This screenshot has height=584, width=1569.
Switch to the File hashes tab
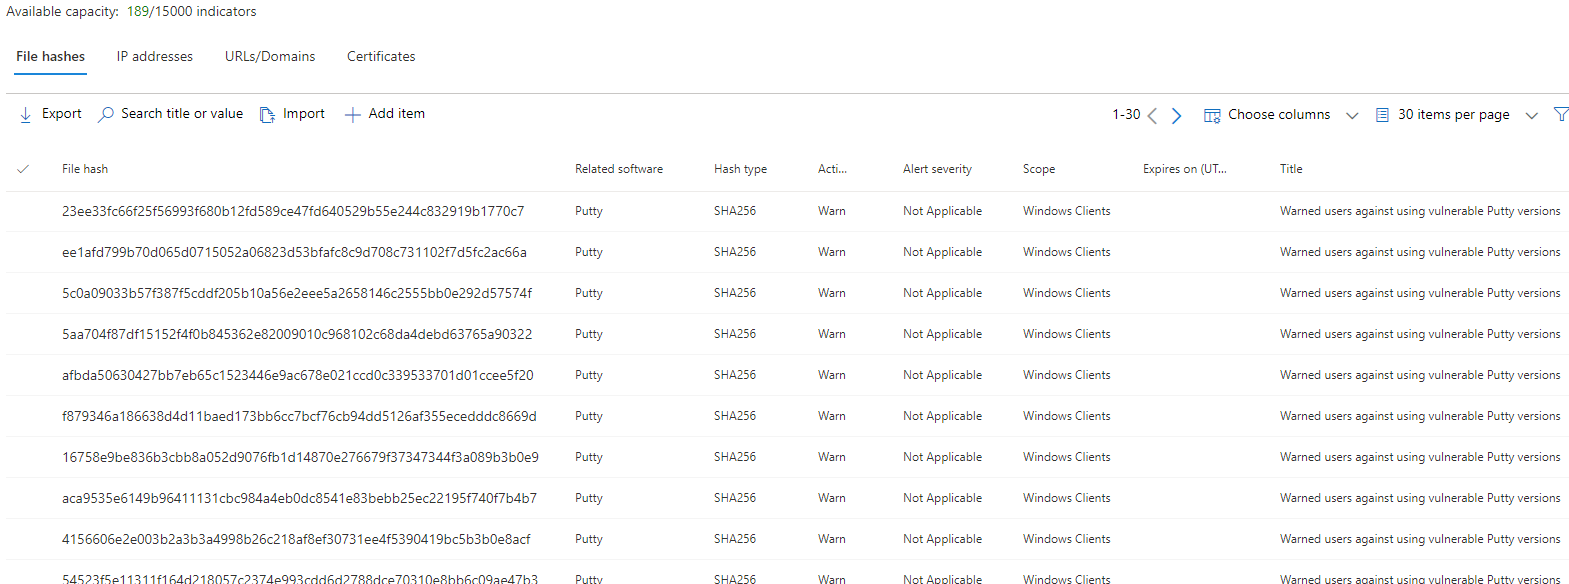pos(50,57)
